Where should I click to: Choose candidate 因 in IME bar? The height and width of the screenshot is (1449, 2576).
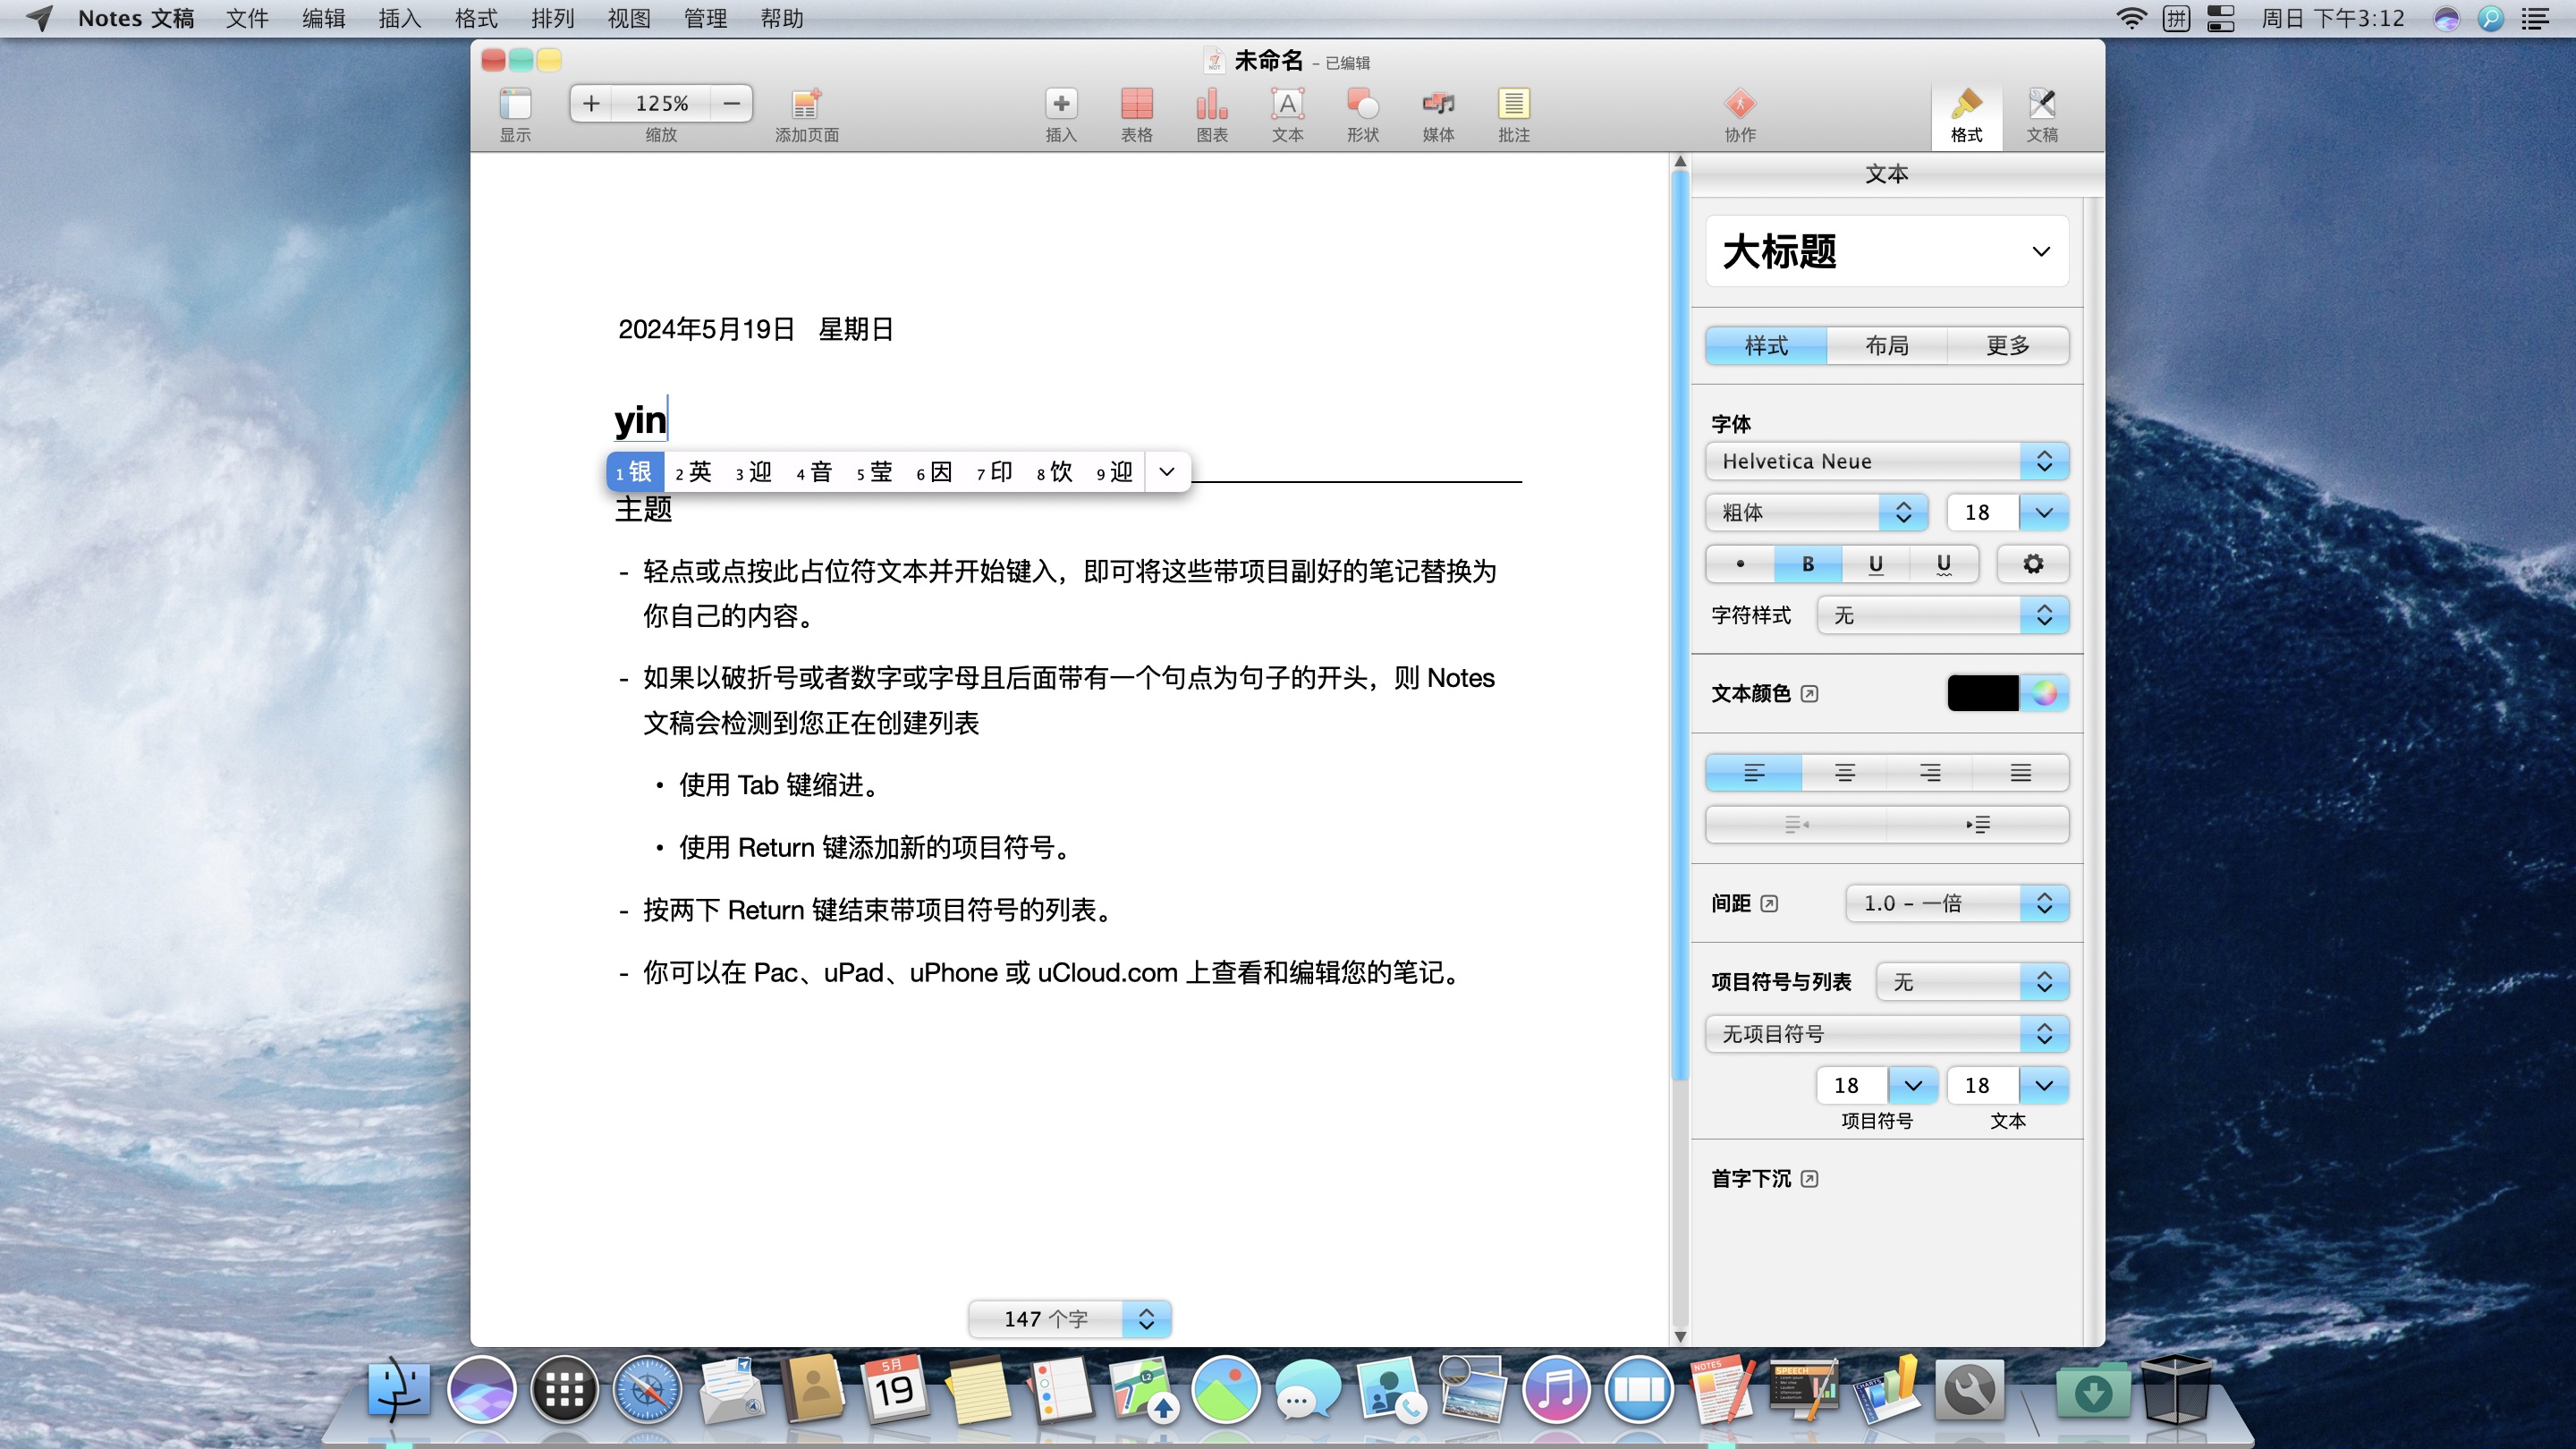934,472
